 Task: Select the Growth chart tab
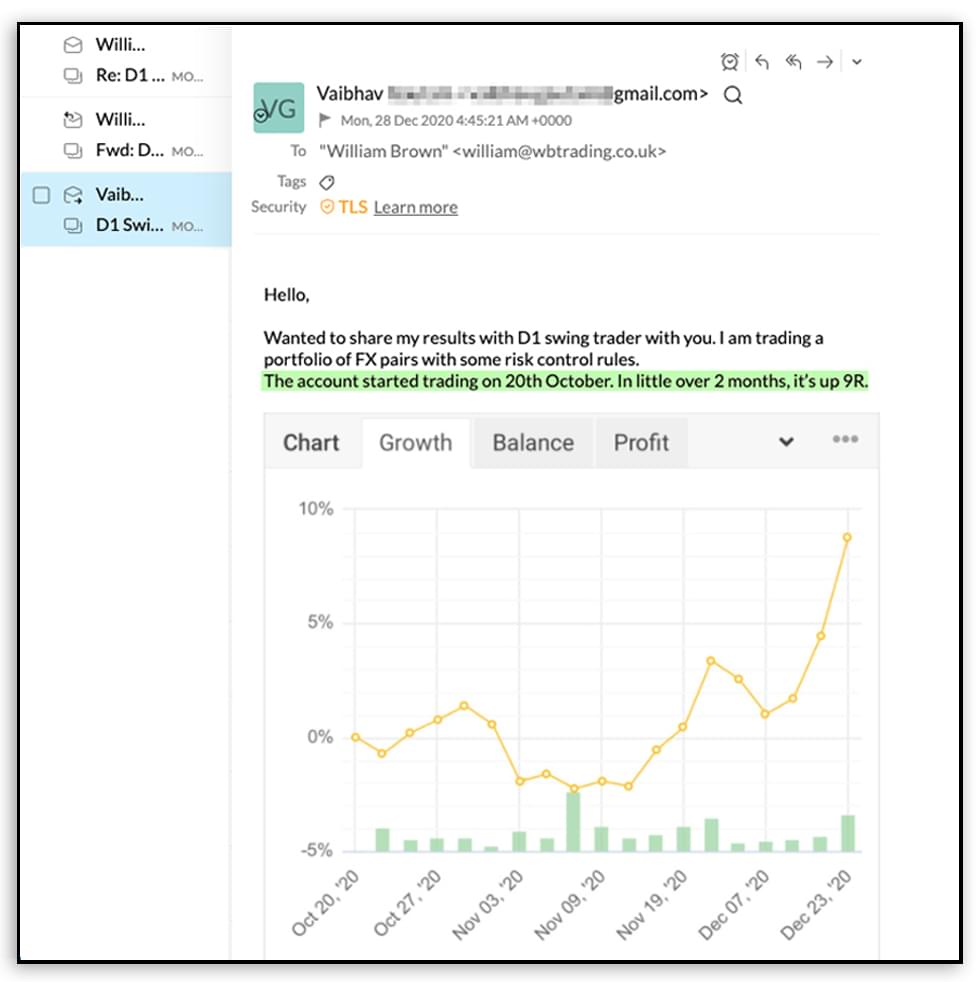[x=415, y=443]
